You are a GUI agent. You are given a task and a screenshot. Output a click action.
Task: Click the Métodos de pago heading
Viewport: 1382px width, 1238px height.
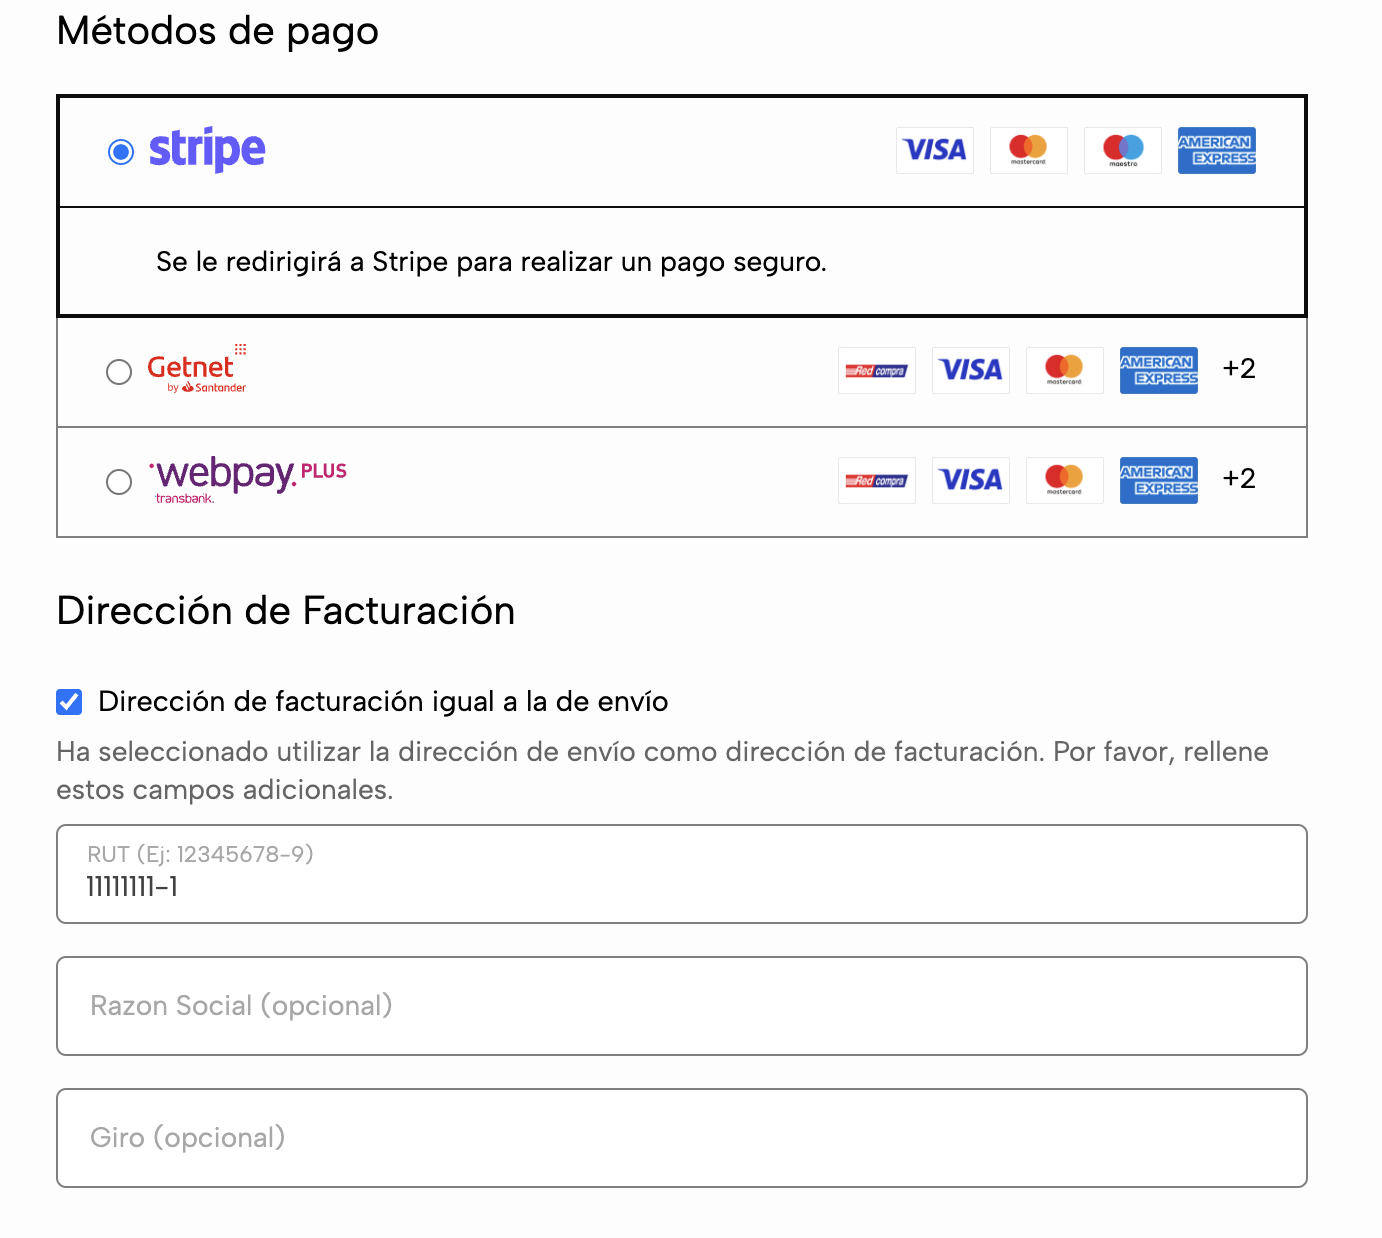218,31
